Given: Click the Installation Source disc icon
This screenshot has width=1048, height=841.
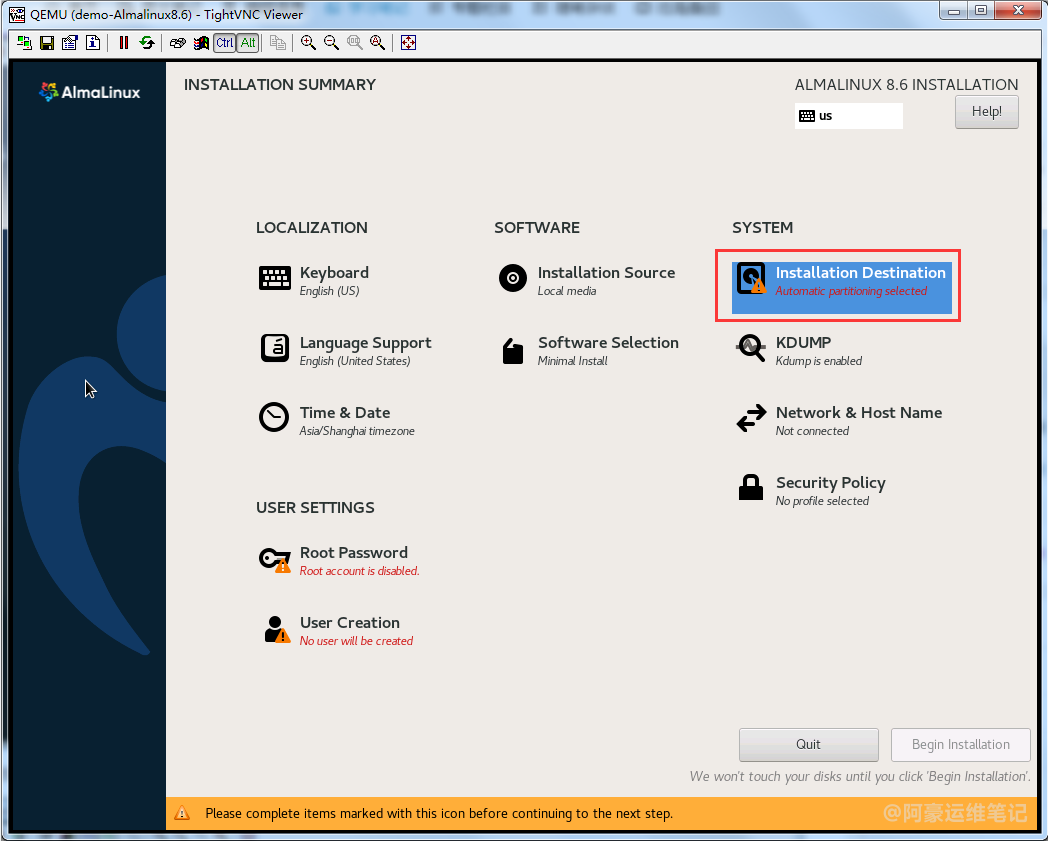Looking at the screenshot, I should click(x=513, y=277).
